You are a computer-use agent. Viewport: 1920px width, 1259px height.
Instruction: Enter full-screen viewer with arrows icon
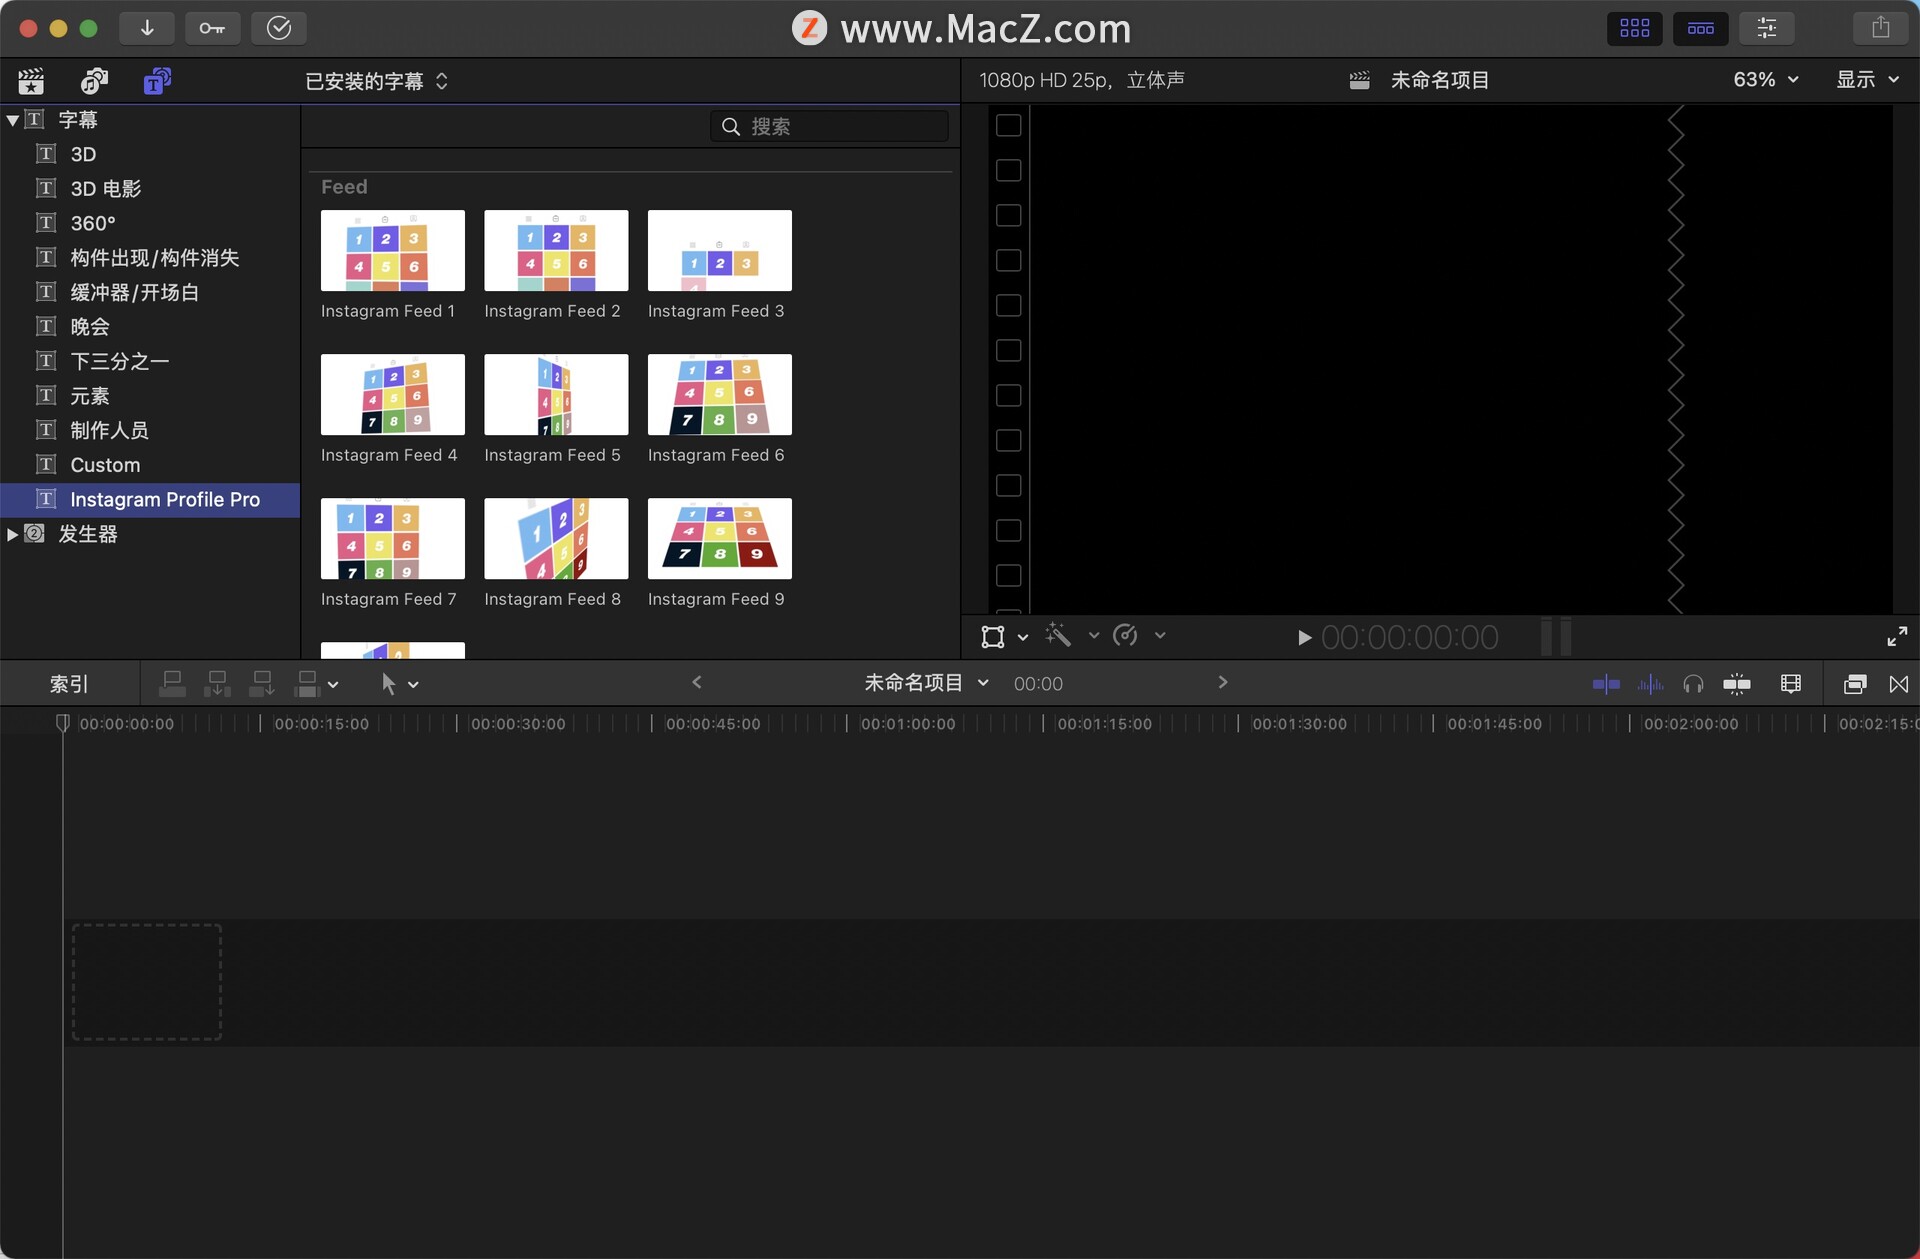(x=1897, y=636)
